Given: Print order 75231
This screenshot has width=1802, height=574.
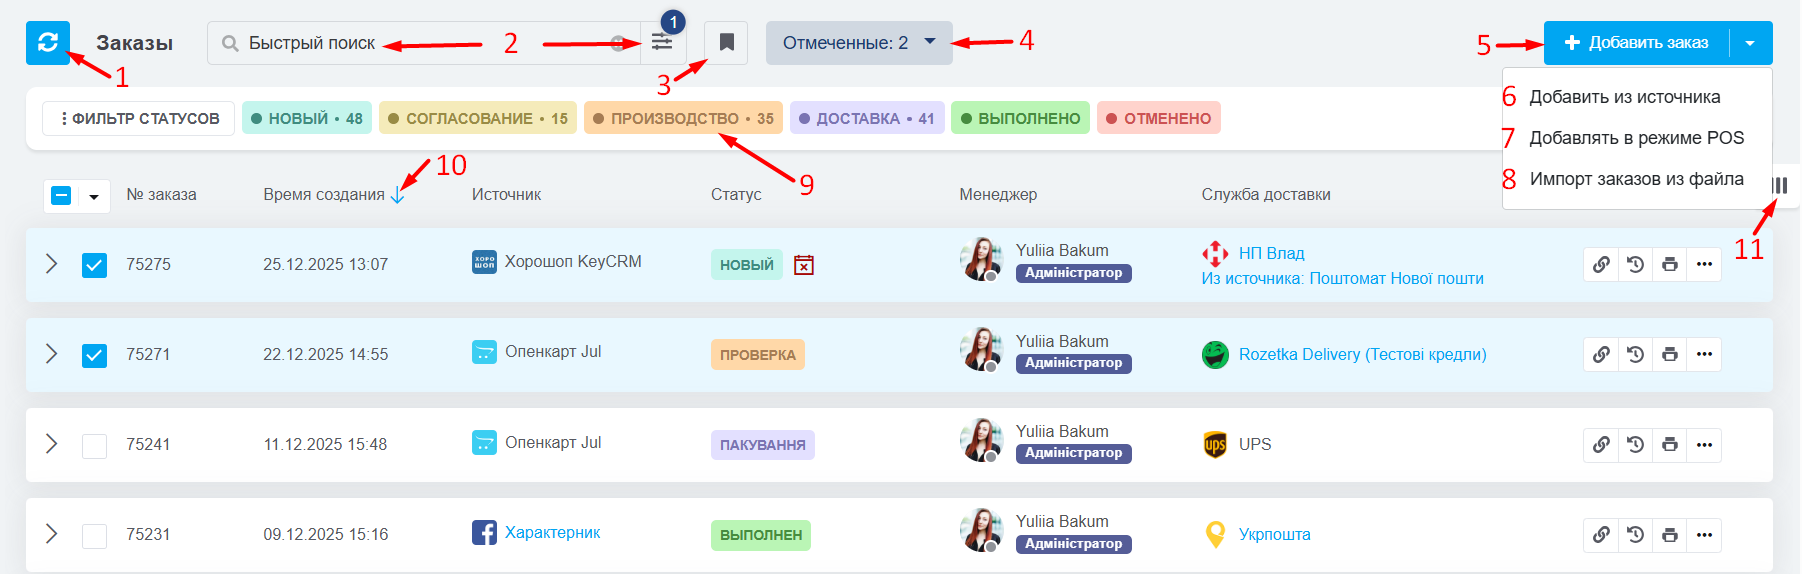Looking at the screenshot, I should click(x=1669, y=535).
